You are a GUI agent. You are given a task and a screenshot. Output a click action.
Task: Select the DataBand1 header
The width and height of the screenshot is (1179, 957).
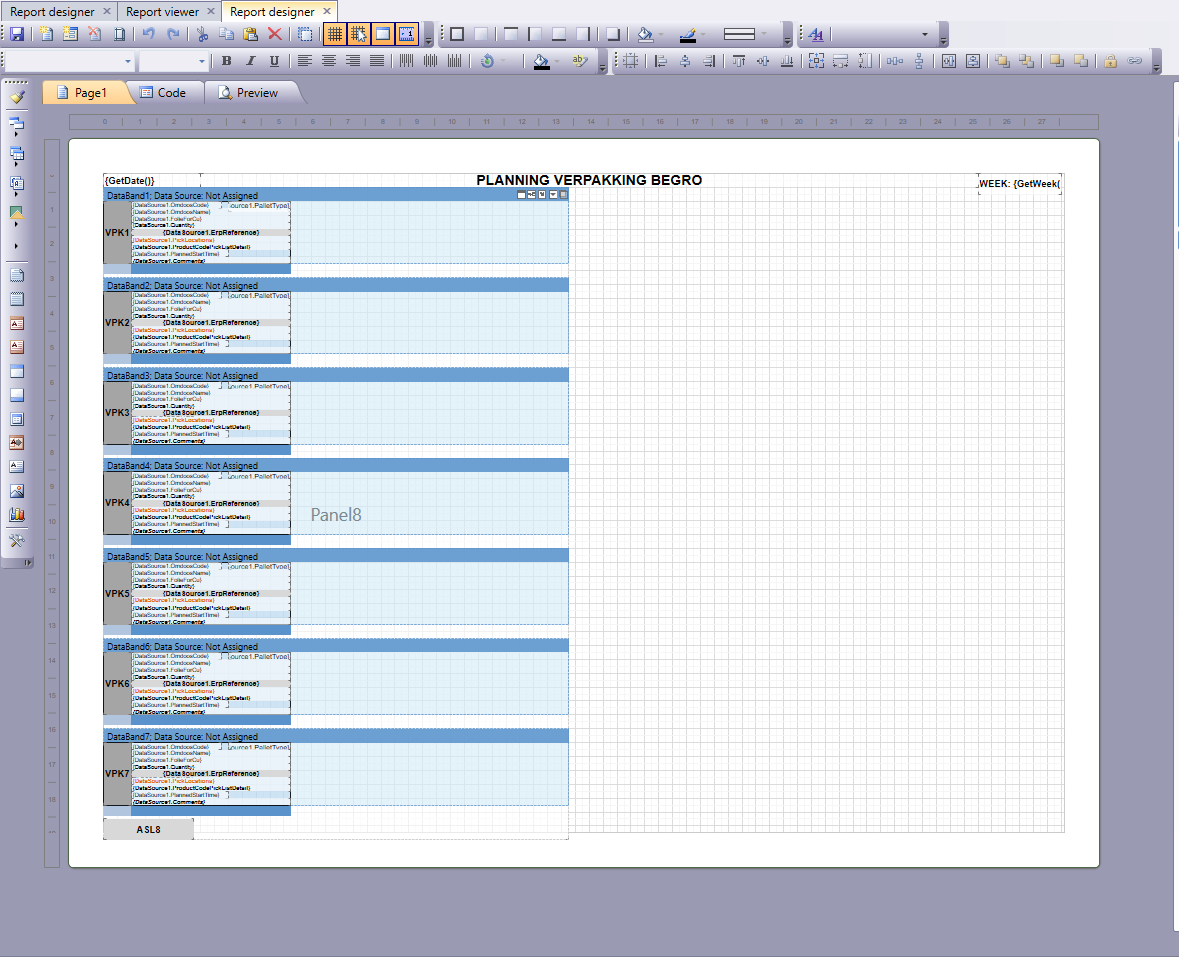pos(336,195)
